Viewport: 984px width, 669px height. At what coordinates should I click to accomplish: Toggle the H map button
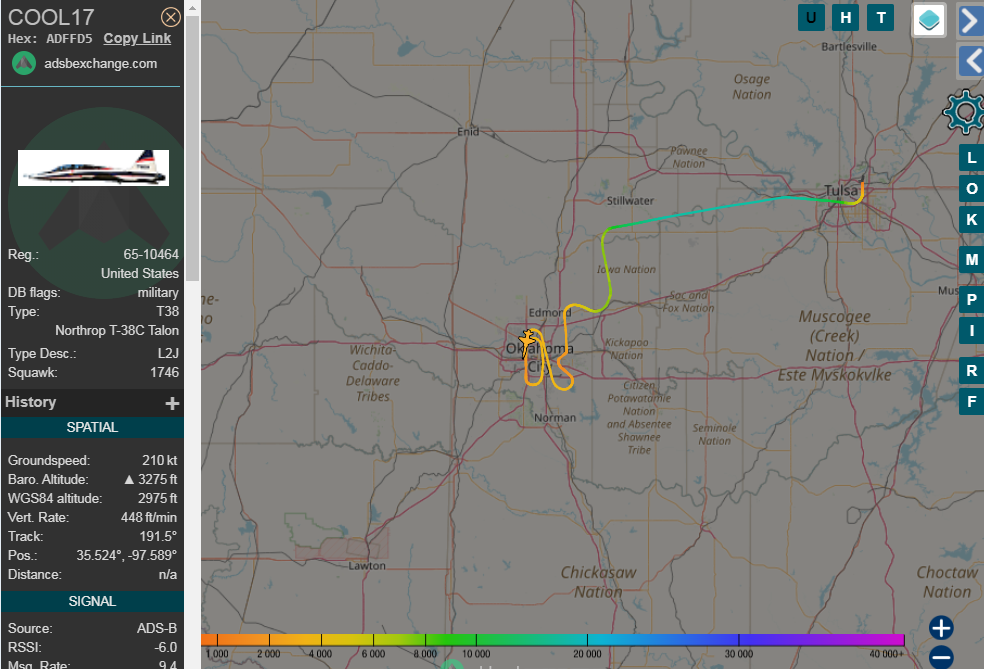pos(845,18)
